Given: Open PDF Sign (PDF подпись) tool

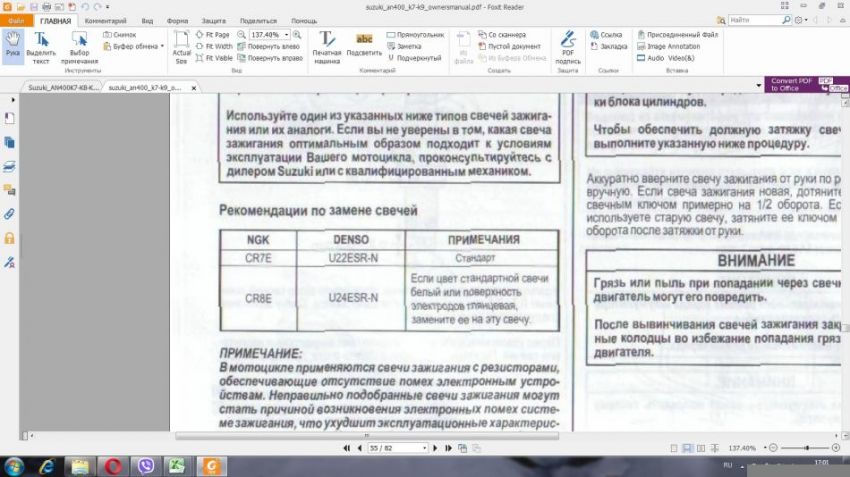Looking at the screenshot, I should (x=568, y=48).
